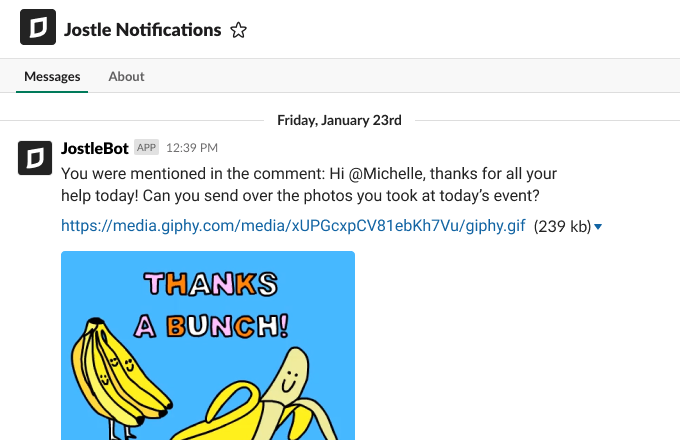Screen dimensions: 680x440
Task: Click the "A BUNCH!" lettering in the GIF
Action: pyautogui.click(x=211, y=326)
